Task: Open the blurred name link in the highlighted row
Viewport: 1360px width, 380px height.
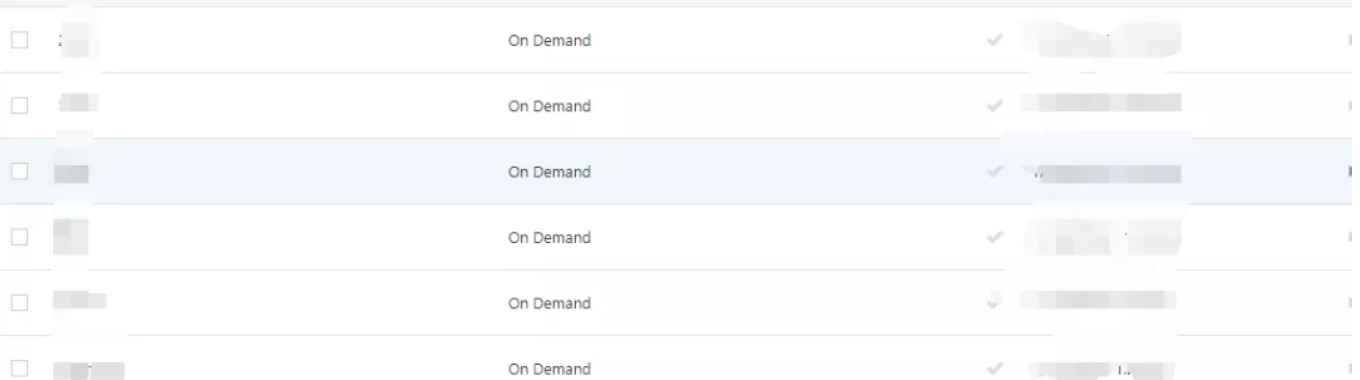Action: tap(72, 173)
